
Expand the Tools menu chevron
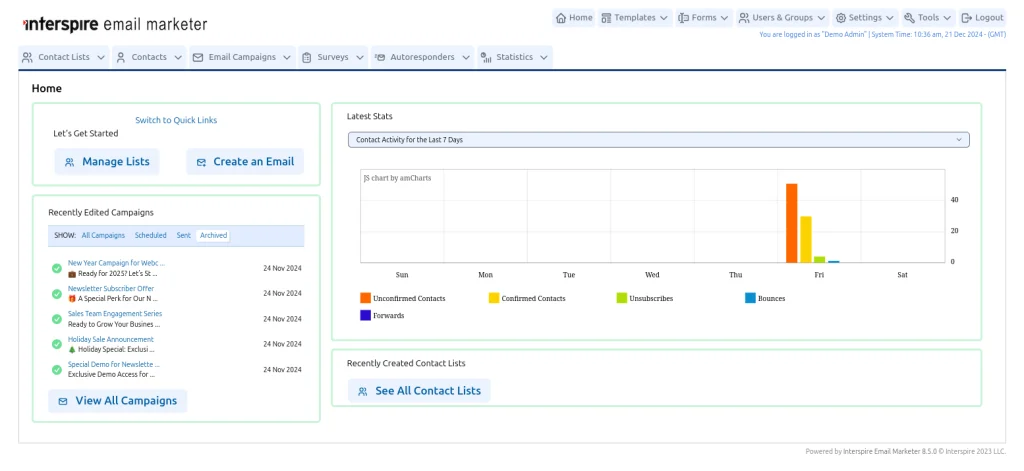pos(947,18)
